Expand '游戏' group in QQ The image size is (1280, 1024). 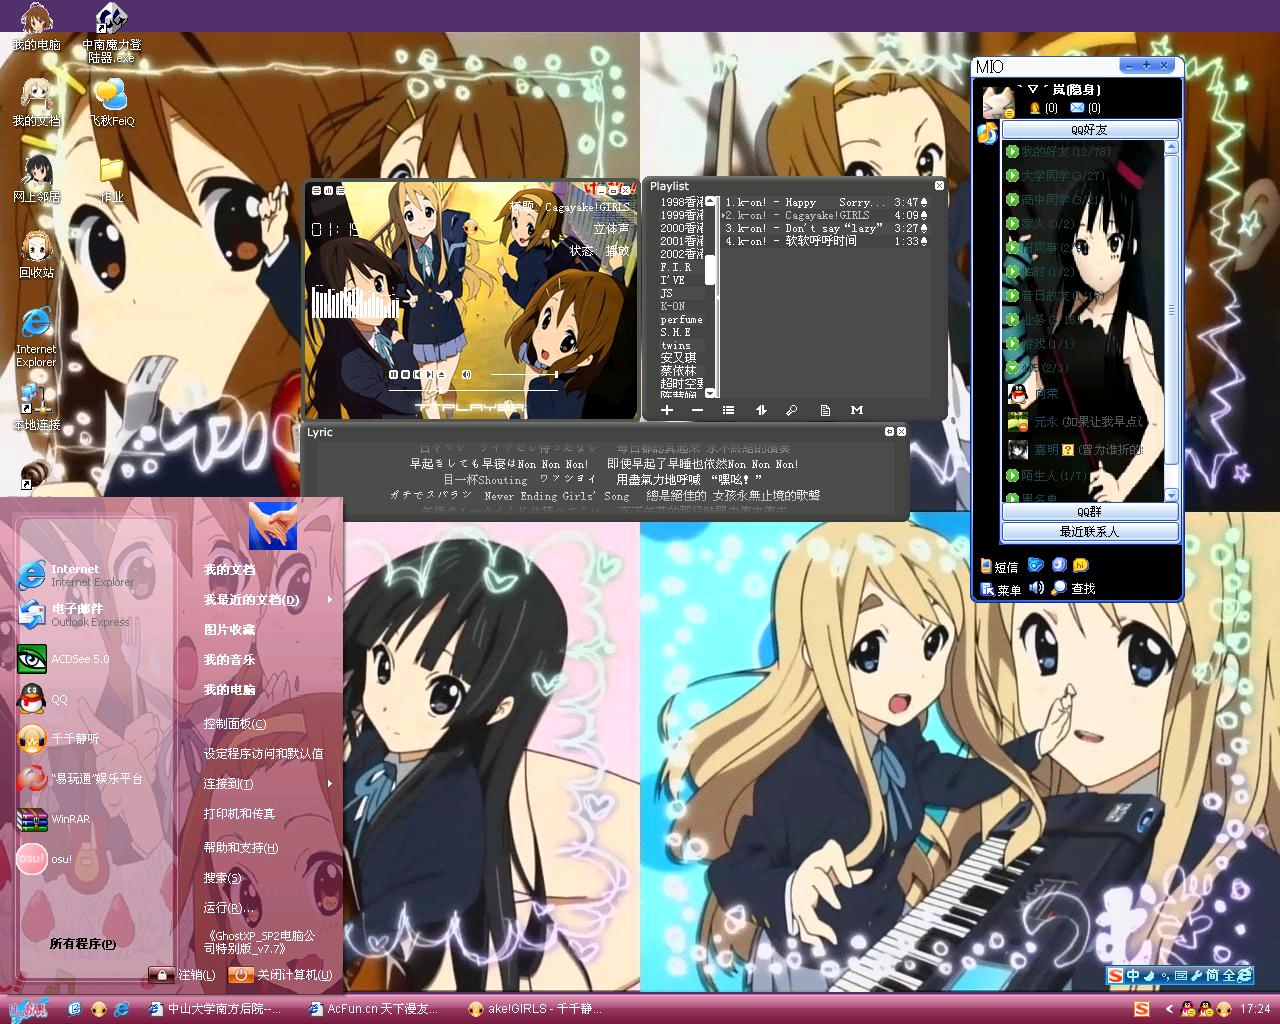(x=1041, y=344)
